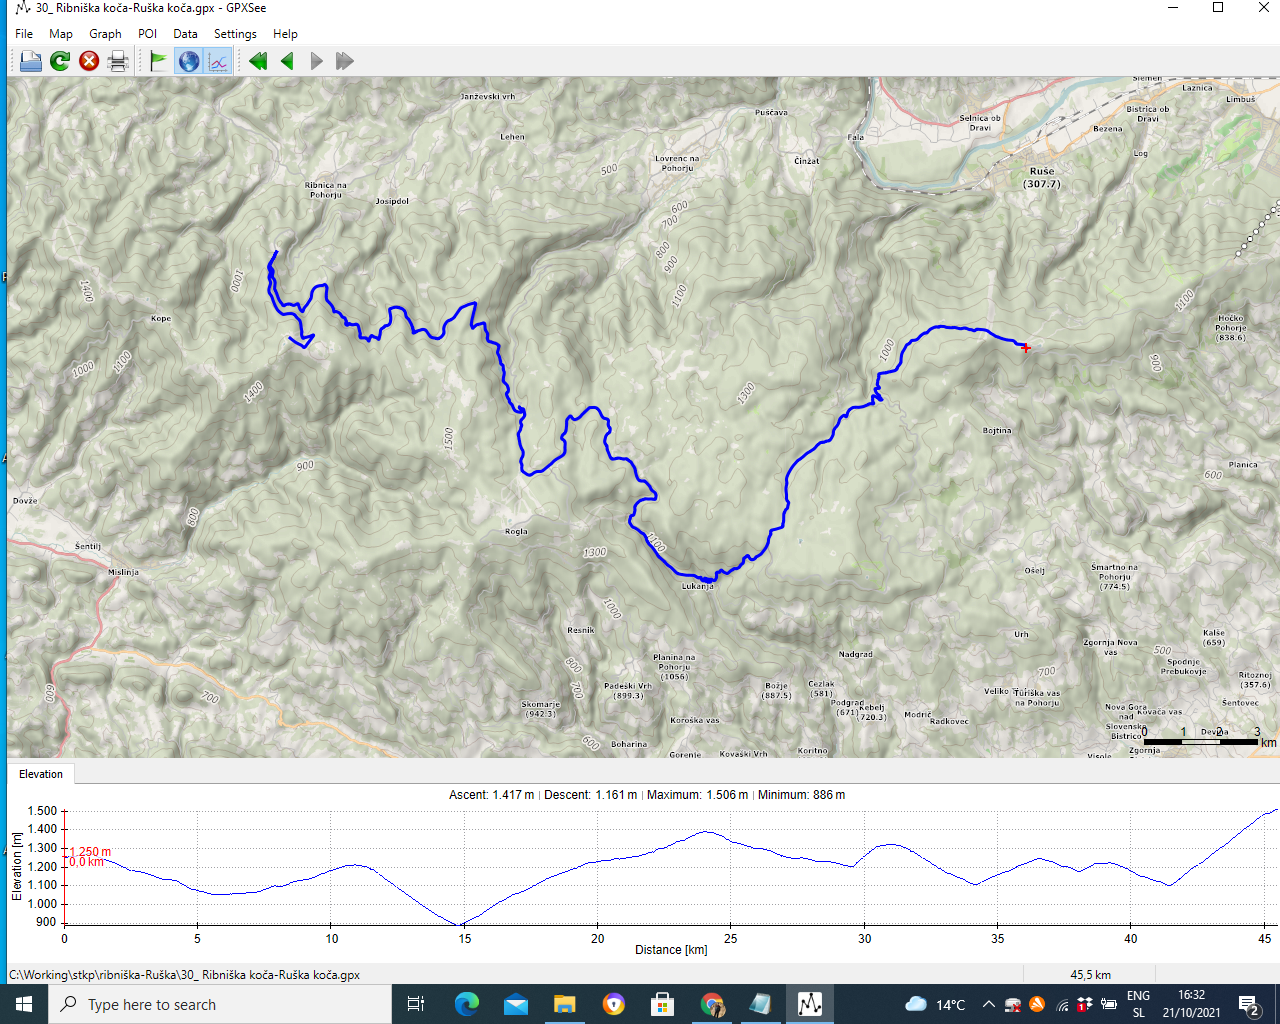This screenshot has width=1280, height=1024.
Task: Go to the first file (double left arrow)
Action: tap(258, 61)
